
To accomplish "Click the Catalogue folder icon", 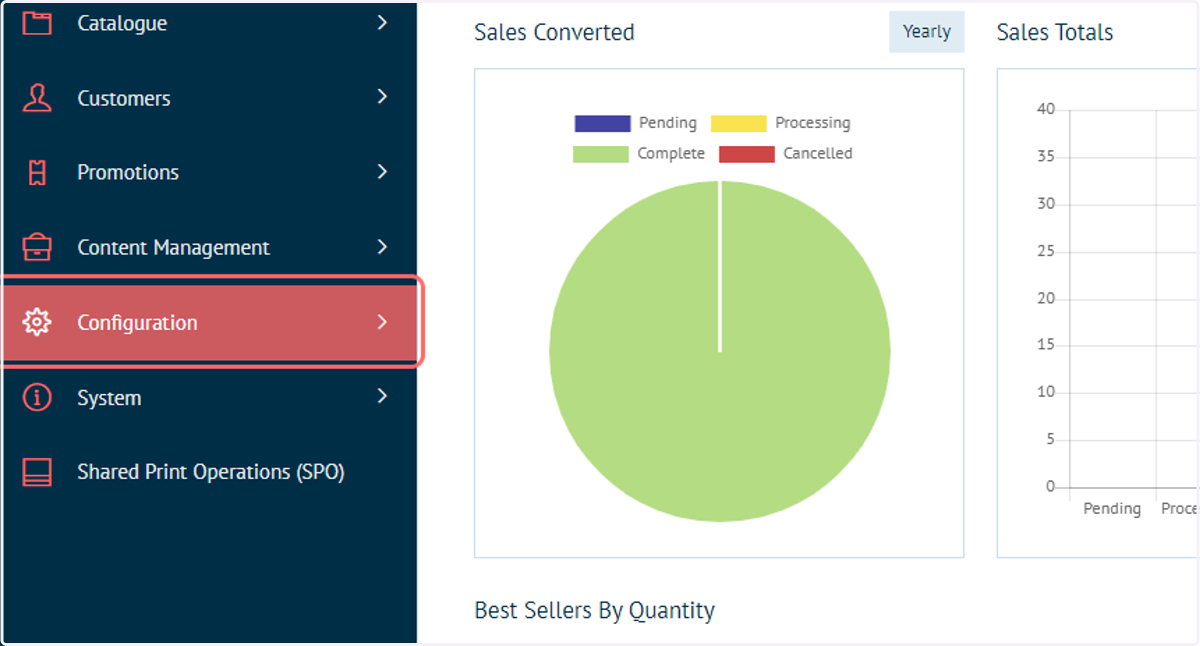I will coord(37,22).
